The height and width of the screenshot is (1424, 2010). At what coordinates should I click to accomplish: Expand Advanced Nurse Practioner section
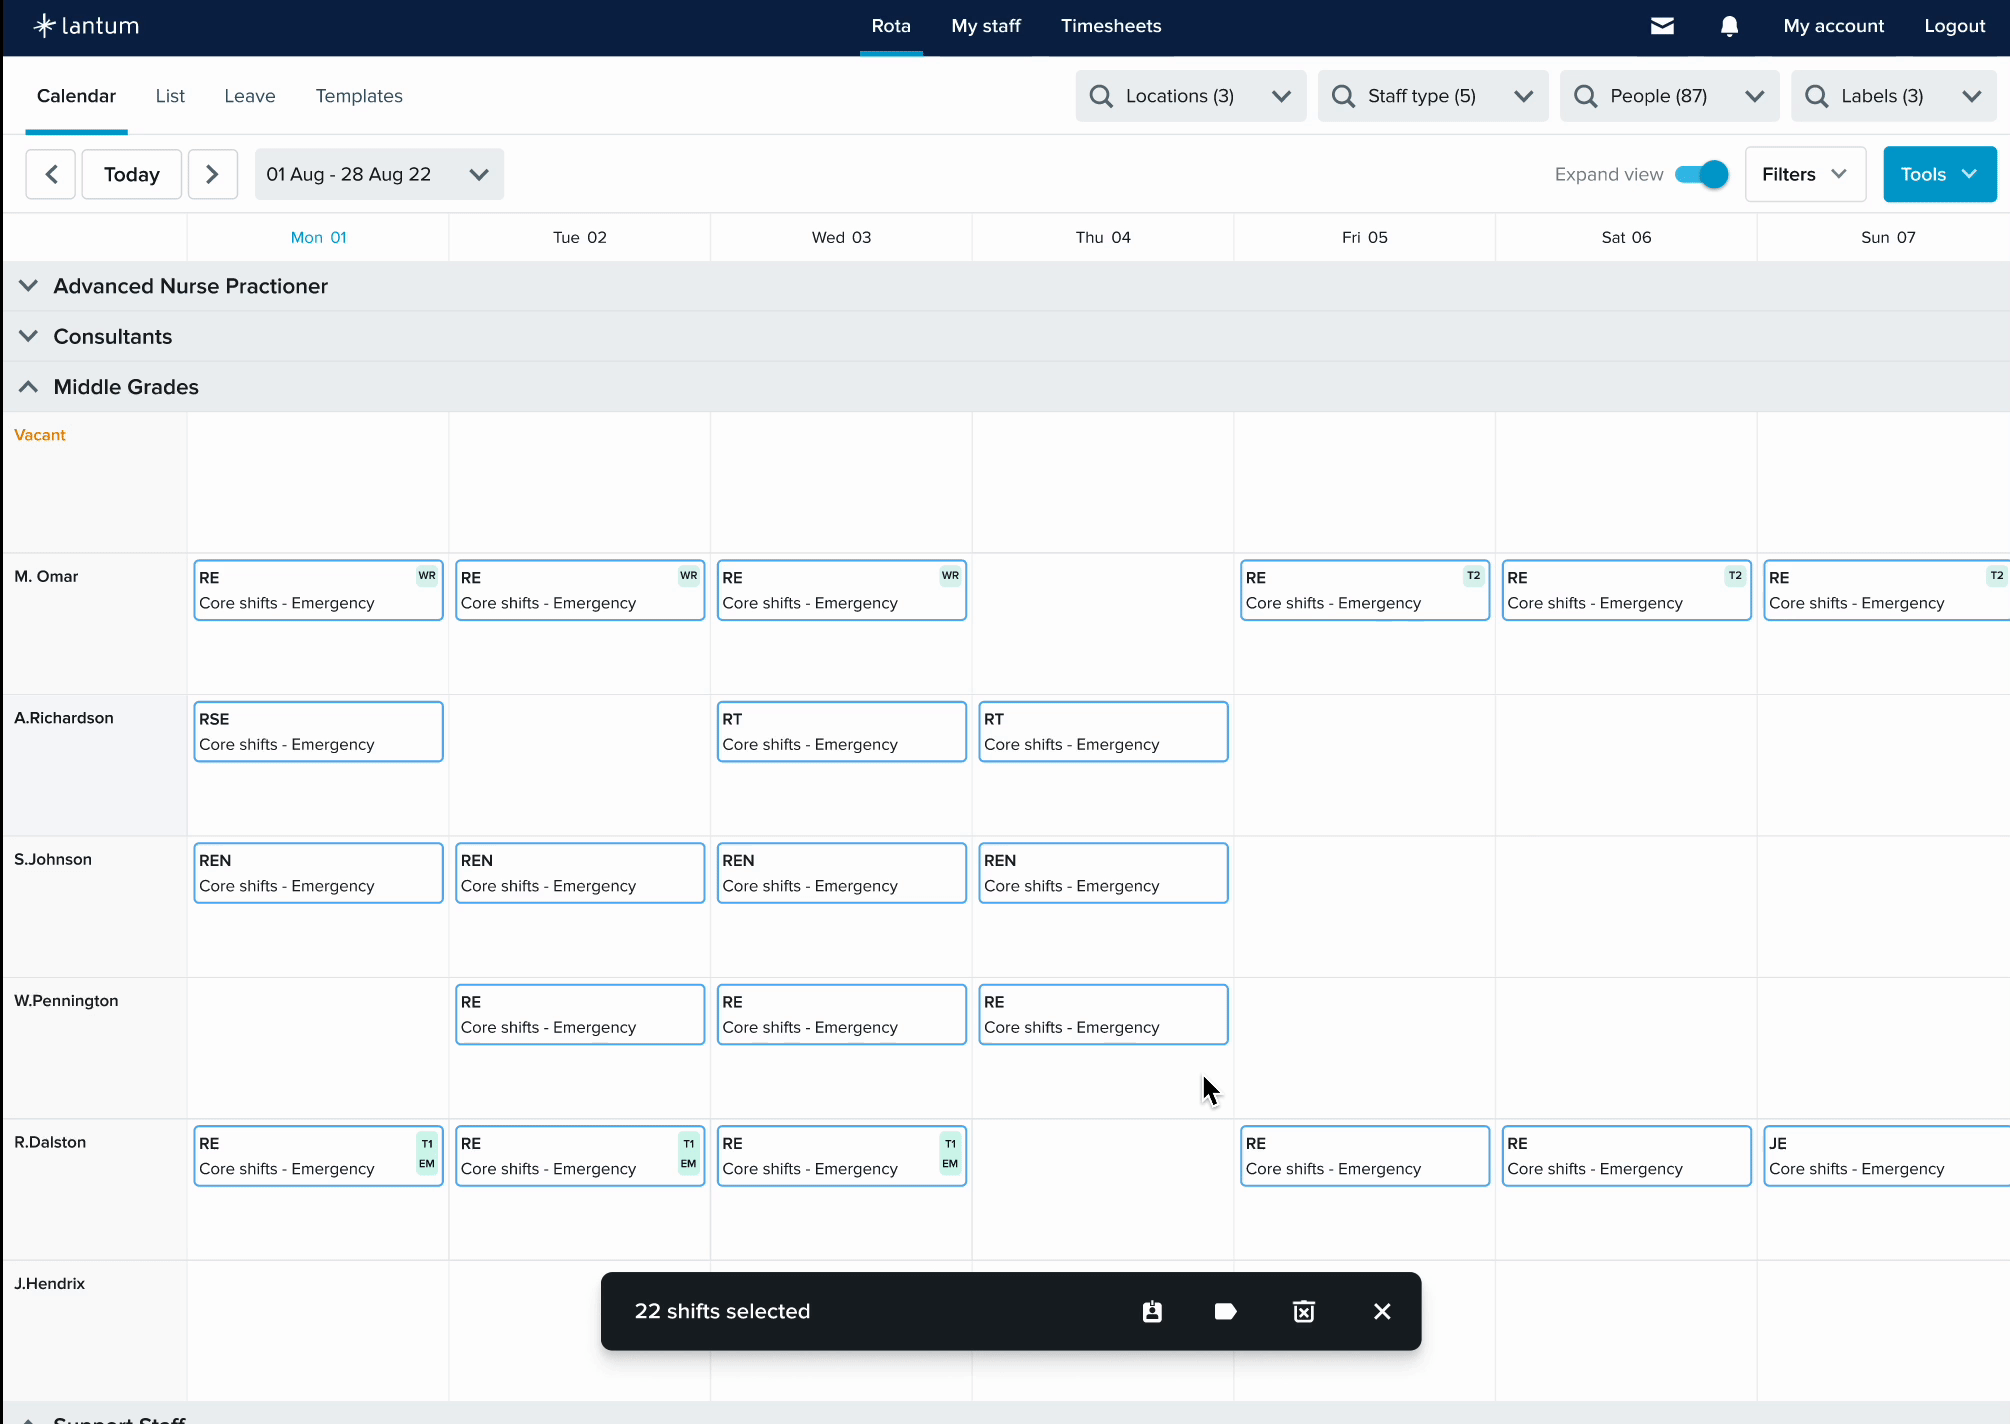coord(29,286)
